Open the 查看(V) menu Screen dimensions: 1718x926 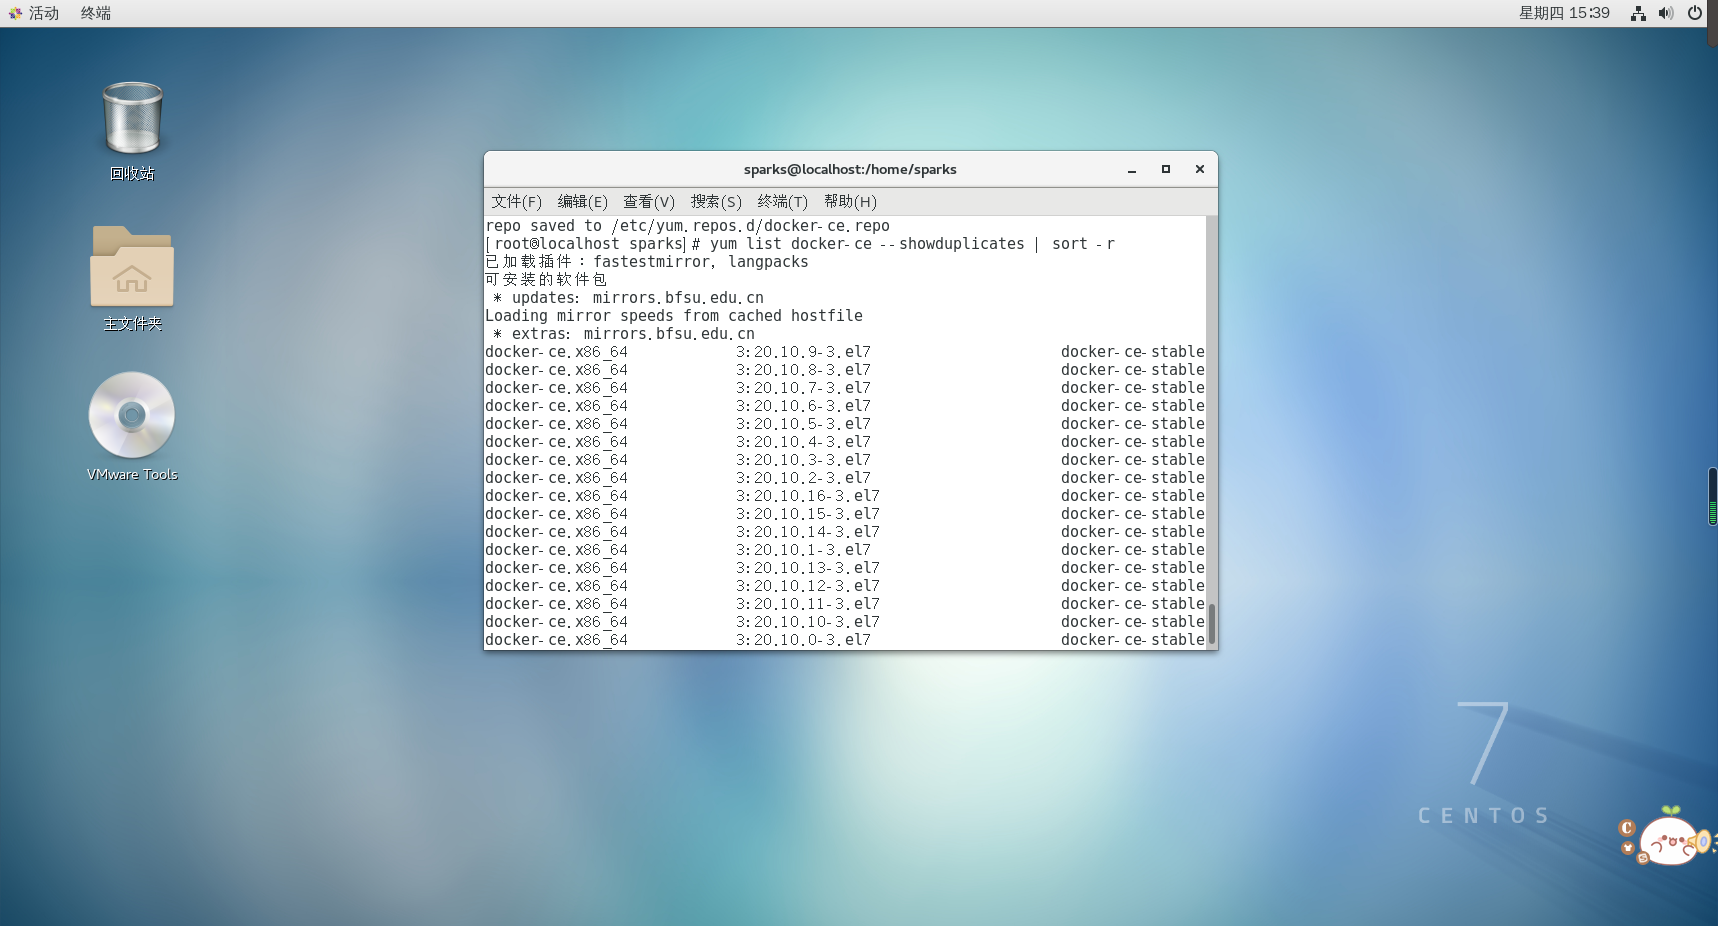pos(649,202)
